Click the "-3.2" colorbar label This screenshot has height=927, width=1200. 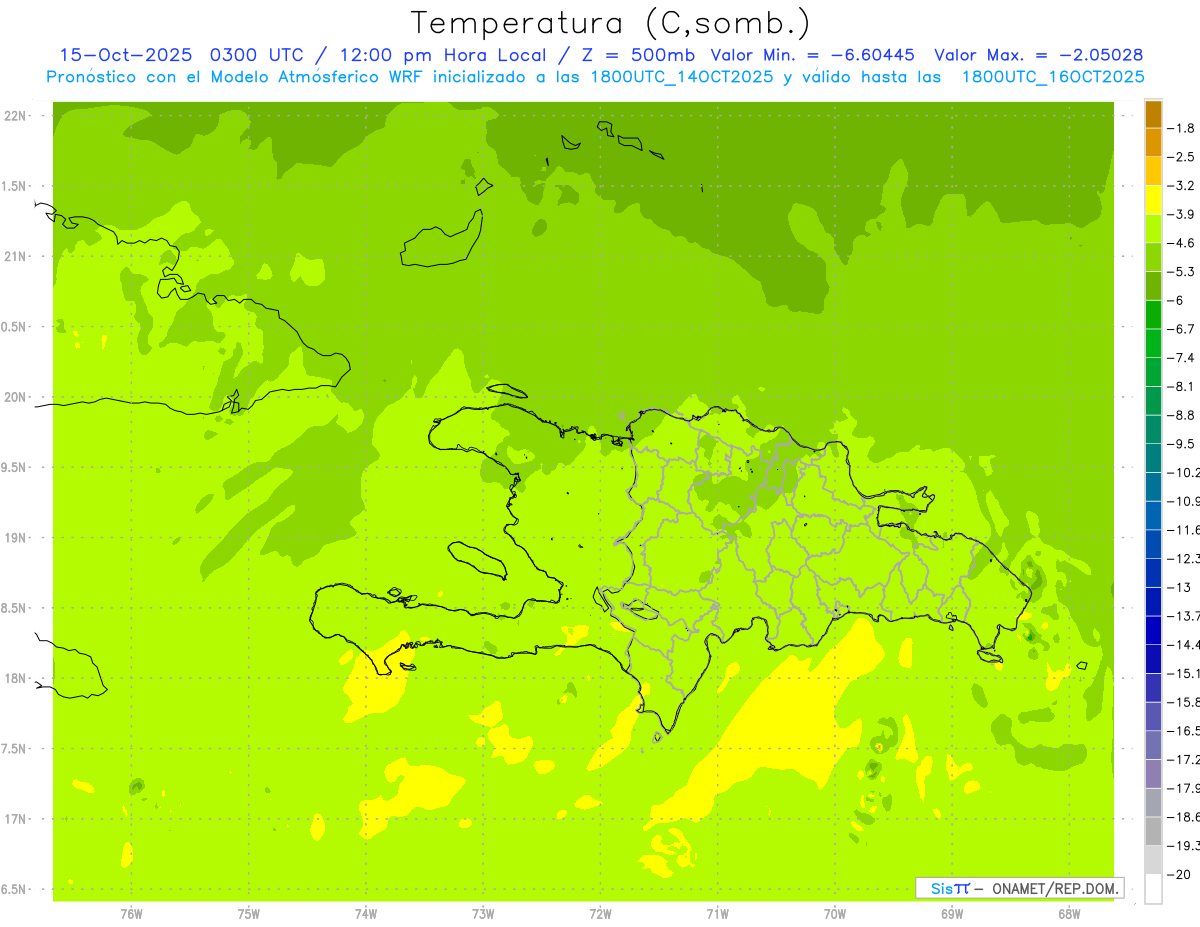1180,186
